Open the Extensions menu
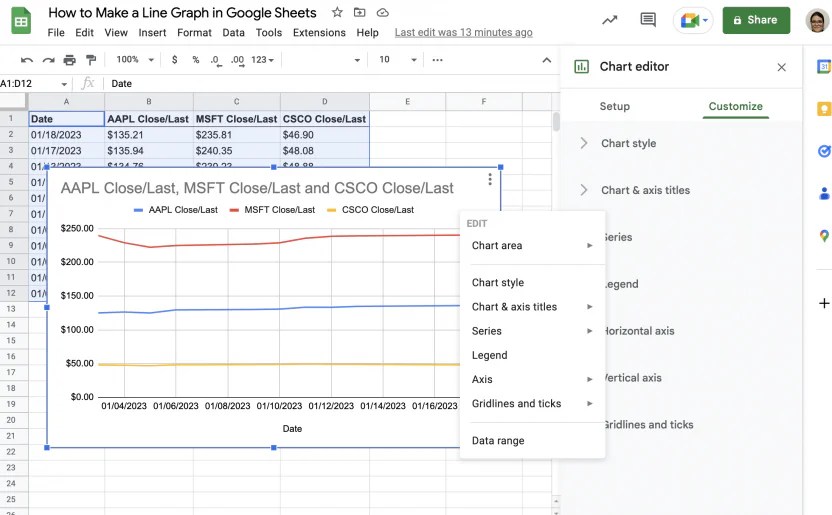The height and width of the screenshot is (515, 832). [319, 33]
